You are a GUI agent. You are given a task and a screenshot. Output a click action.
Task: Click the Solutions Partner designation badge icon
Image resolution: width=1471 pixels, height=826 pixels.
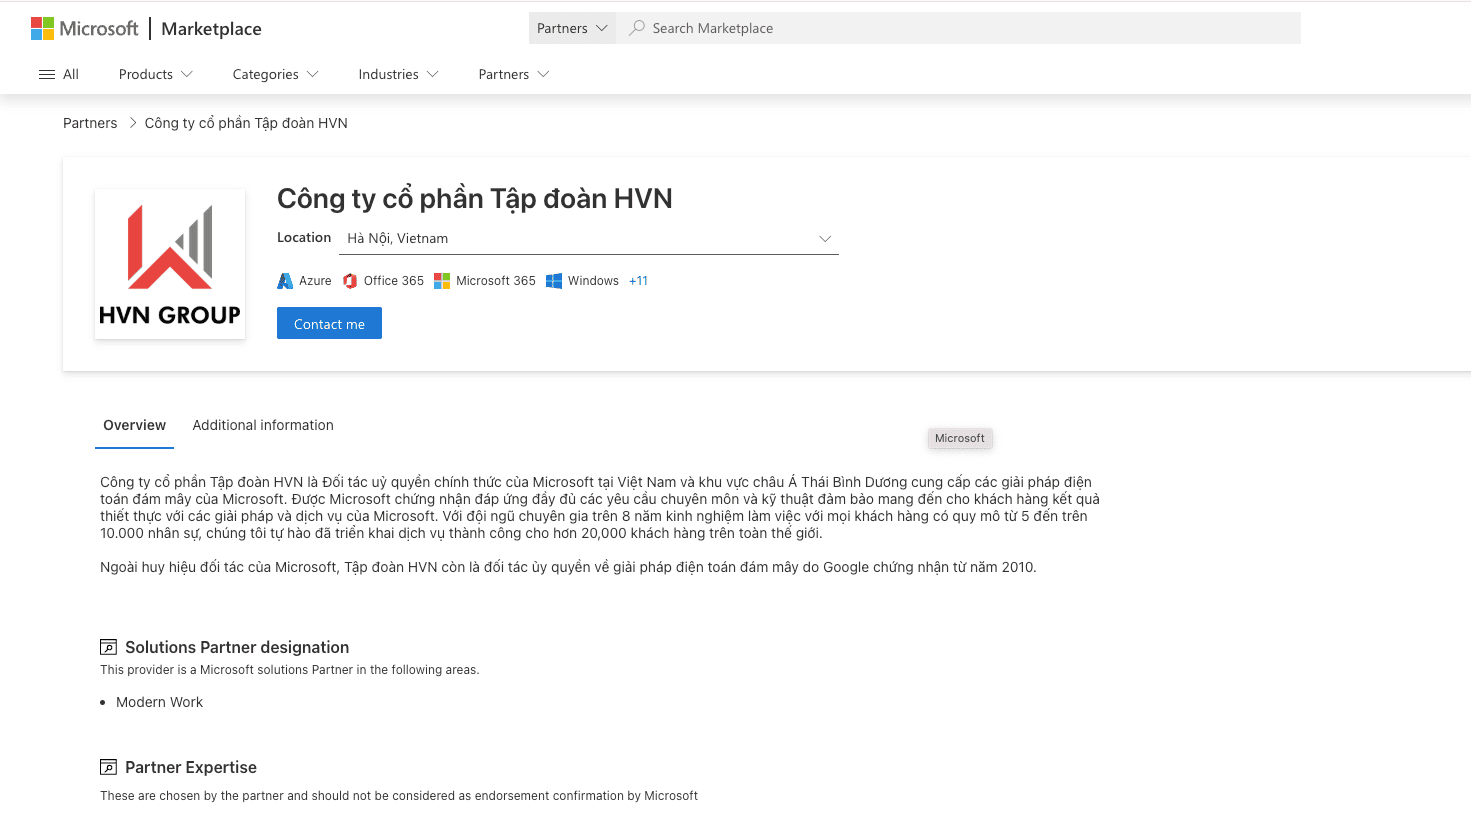(107, 645)
